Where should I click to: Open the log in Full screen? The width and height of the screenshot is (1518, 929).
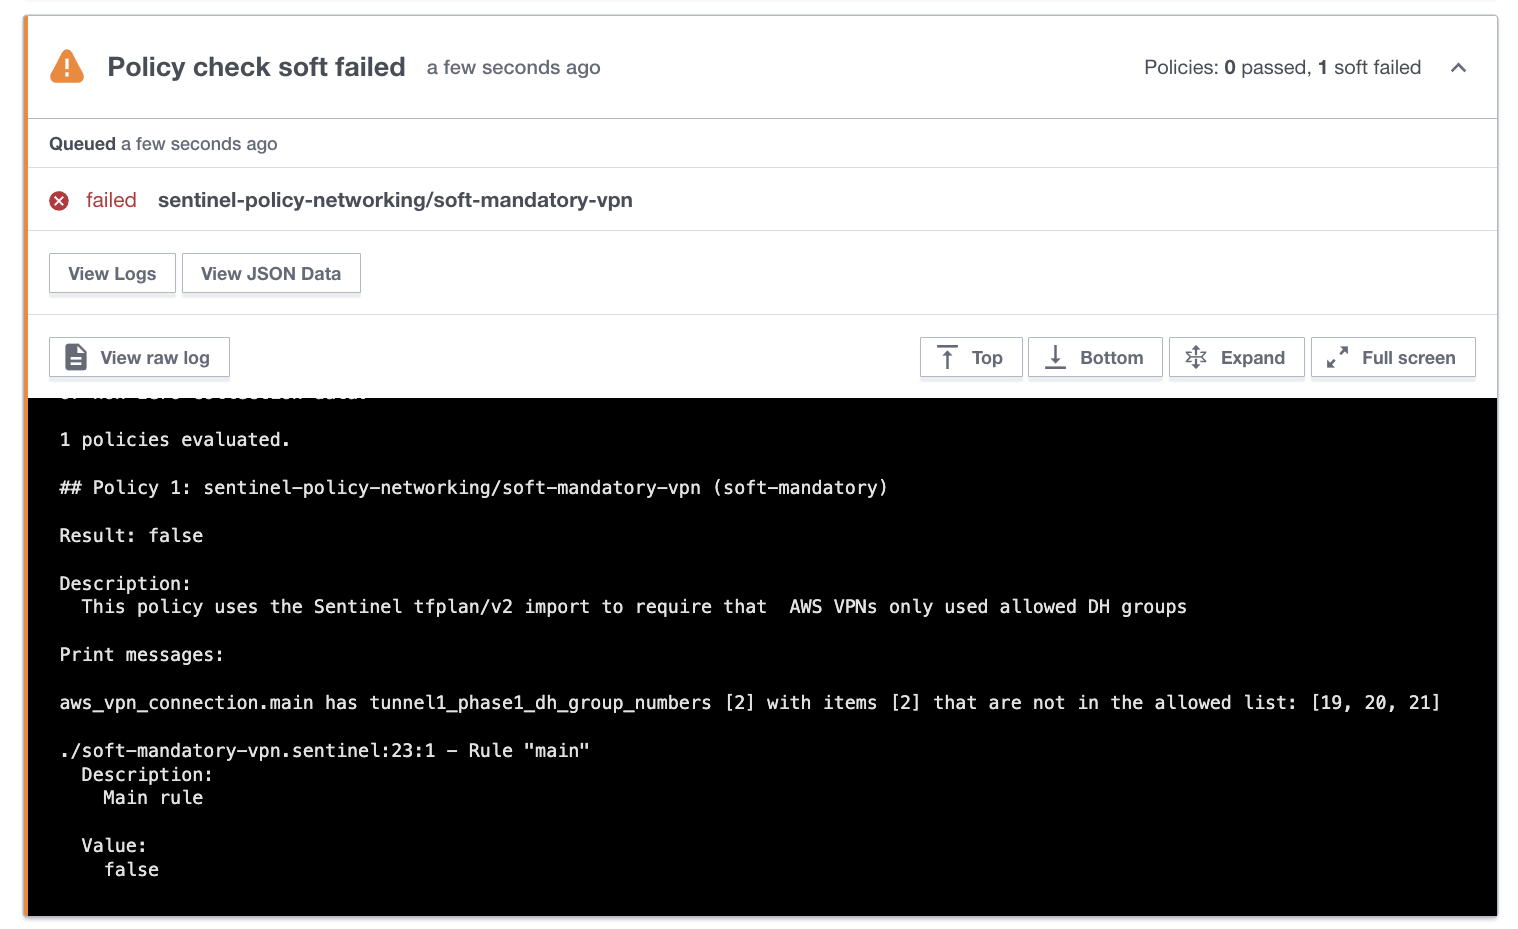pos(1392,358)
